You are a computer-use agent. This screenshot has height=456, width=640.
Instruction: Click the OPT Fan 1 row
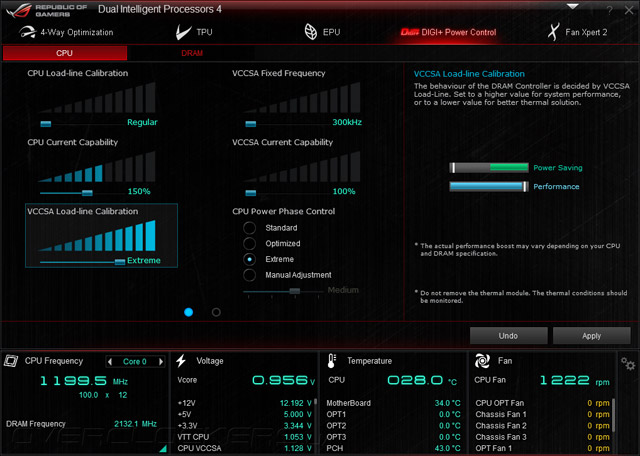tap(542, 448)
